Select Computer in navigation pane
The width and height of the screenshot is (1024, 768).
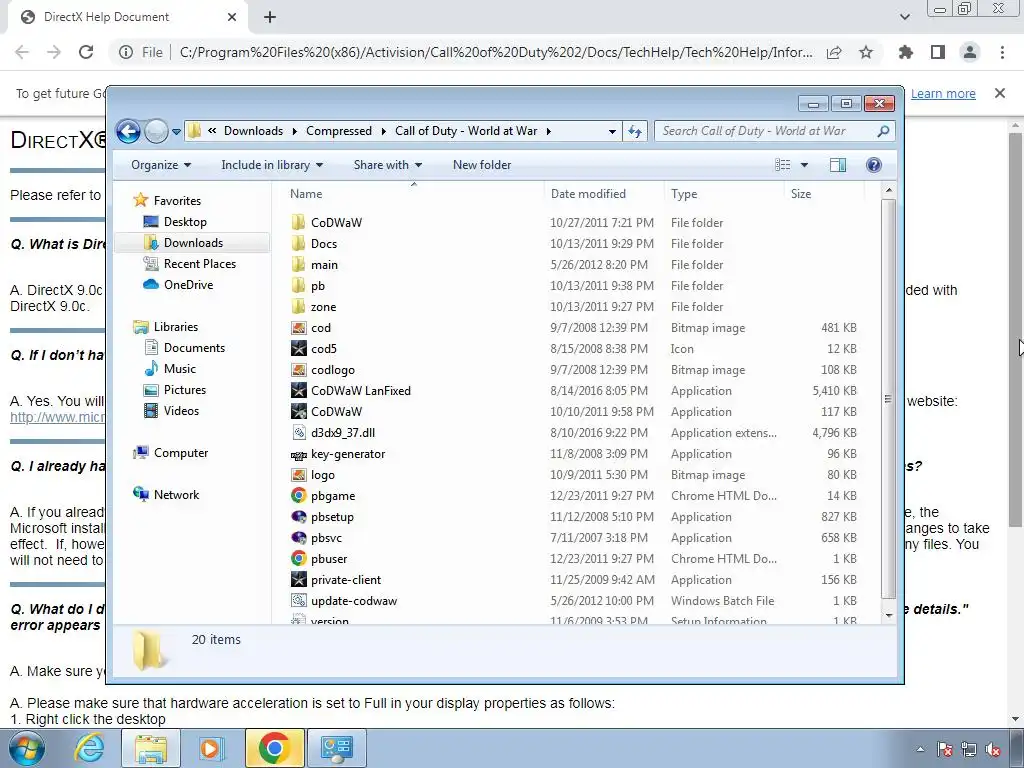[x=181, y=453]
